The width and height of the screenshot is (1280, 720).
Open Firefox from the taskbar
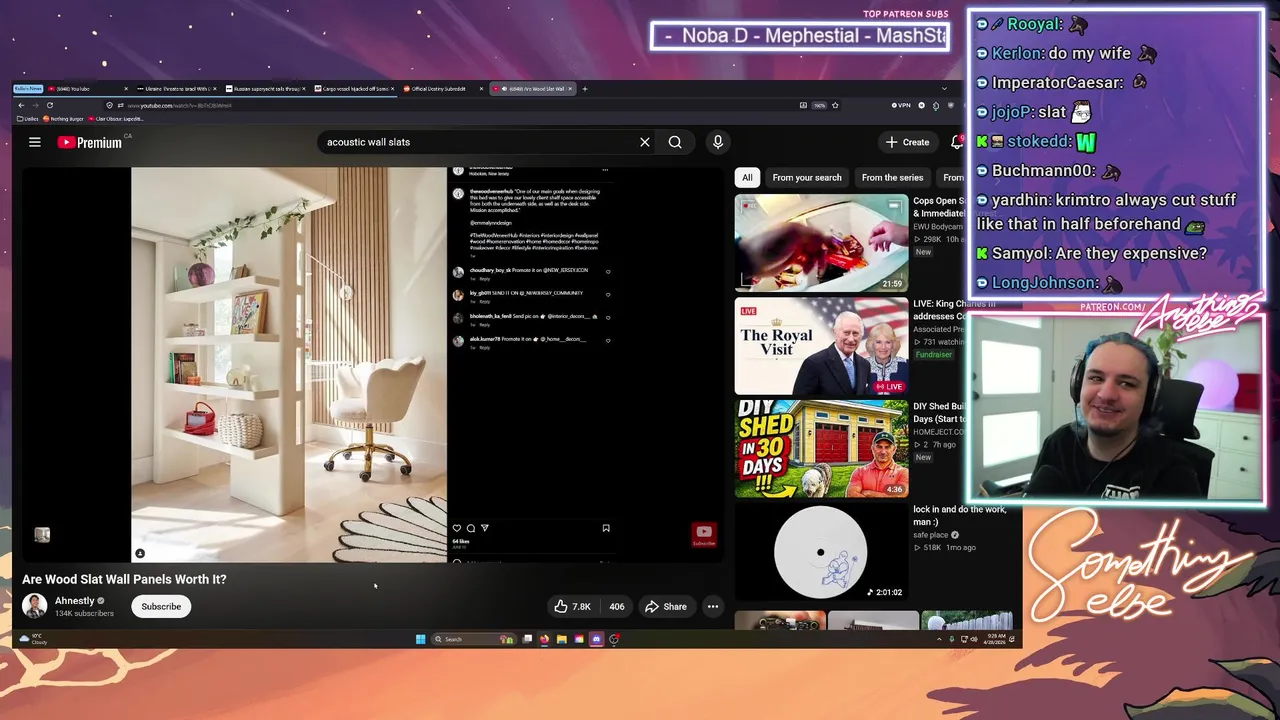[544, 639]
